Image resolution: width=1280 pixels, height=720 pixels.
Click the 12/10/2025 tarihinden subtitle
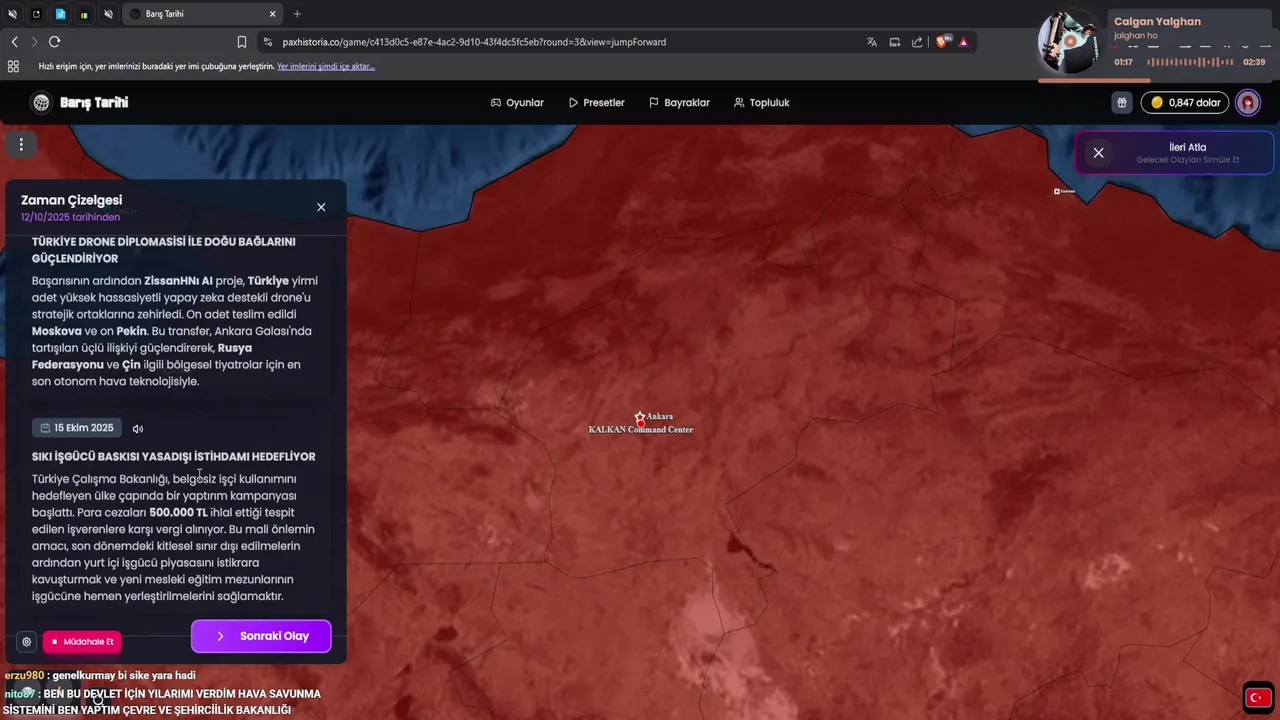tap(70, 217)
